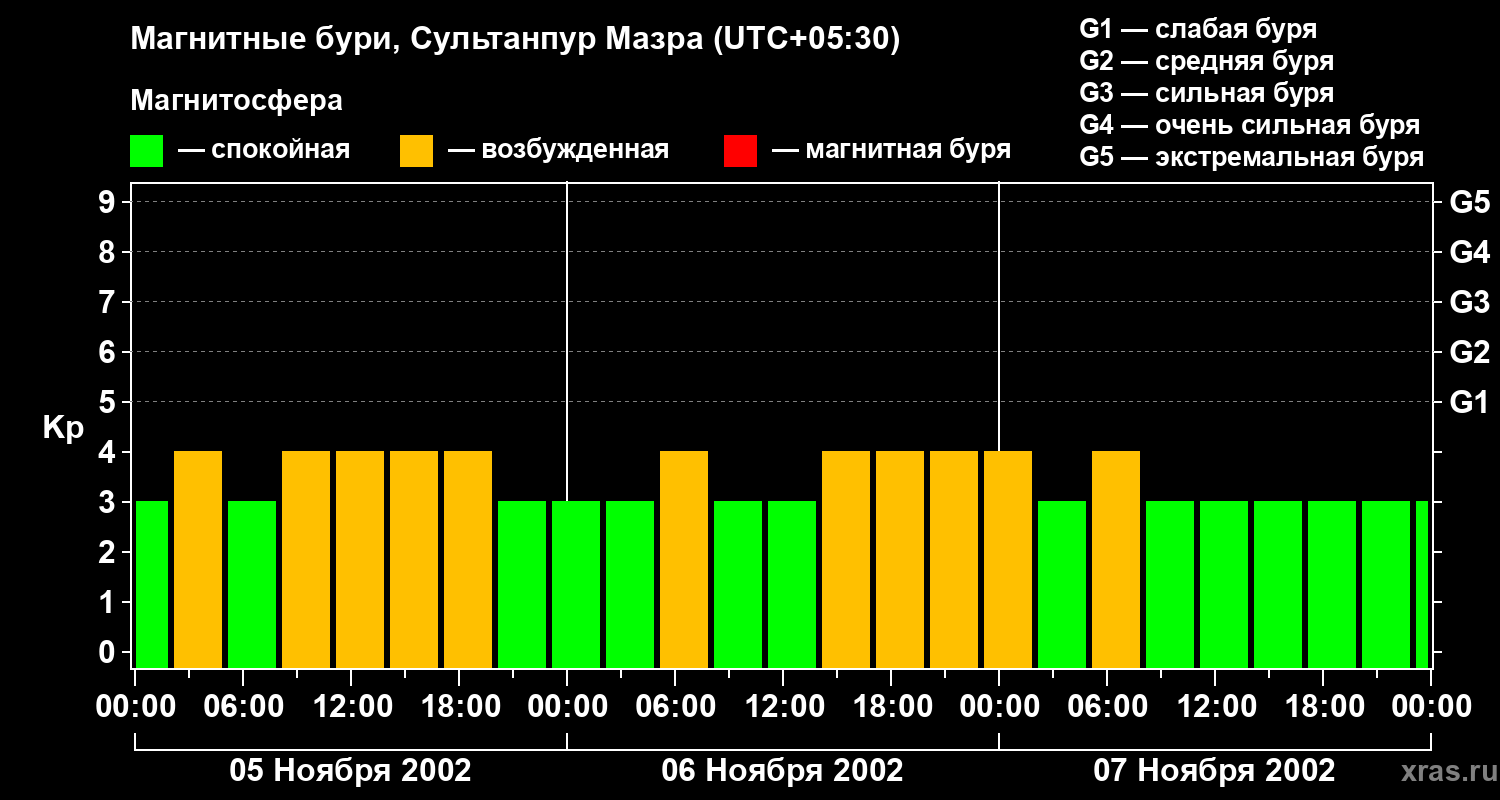Click the G1 label on the right axis

pos(1469,403)
